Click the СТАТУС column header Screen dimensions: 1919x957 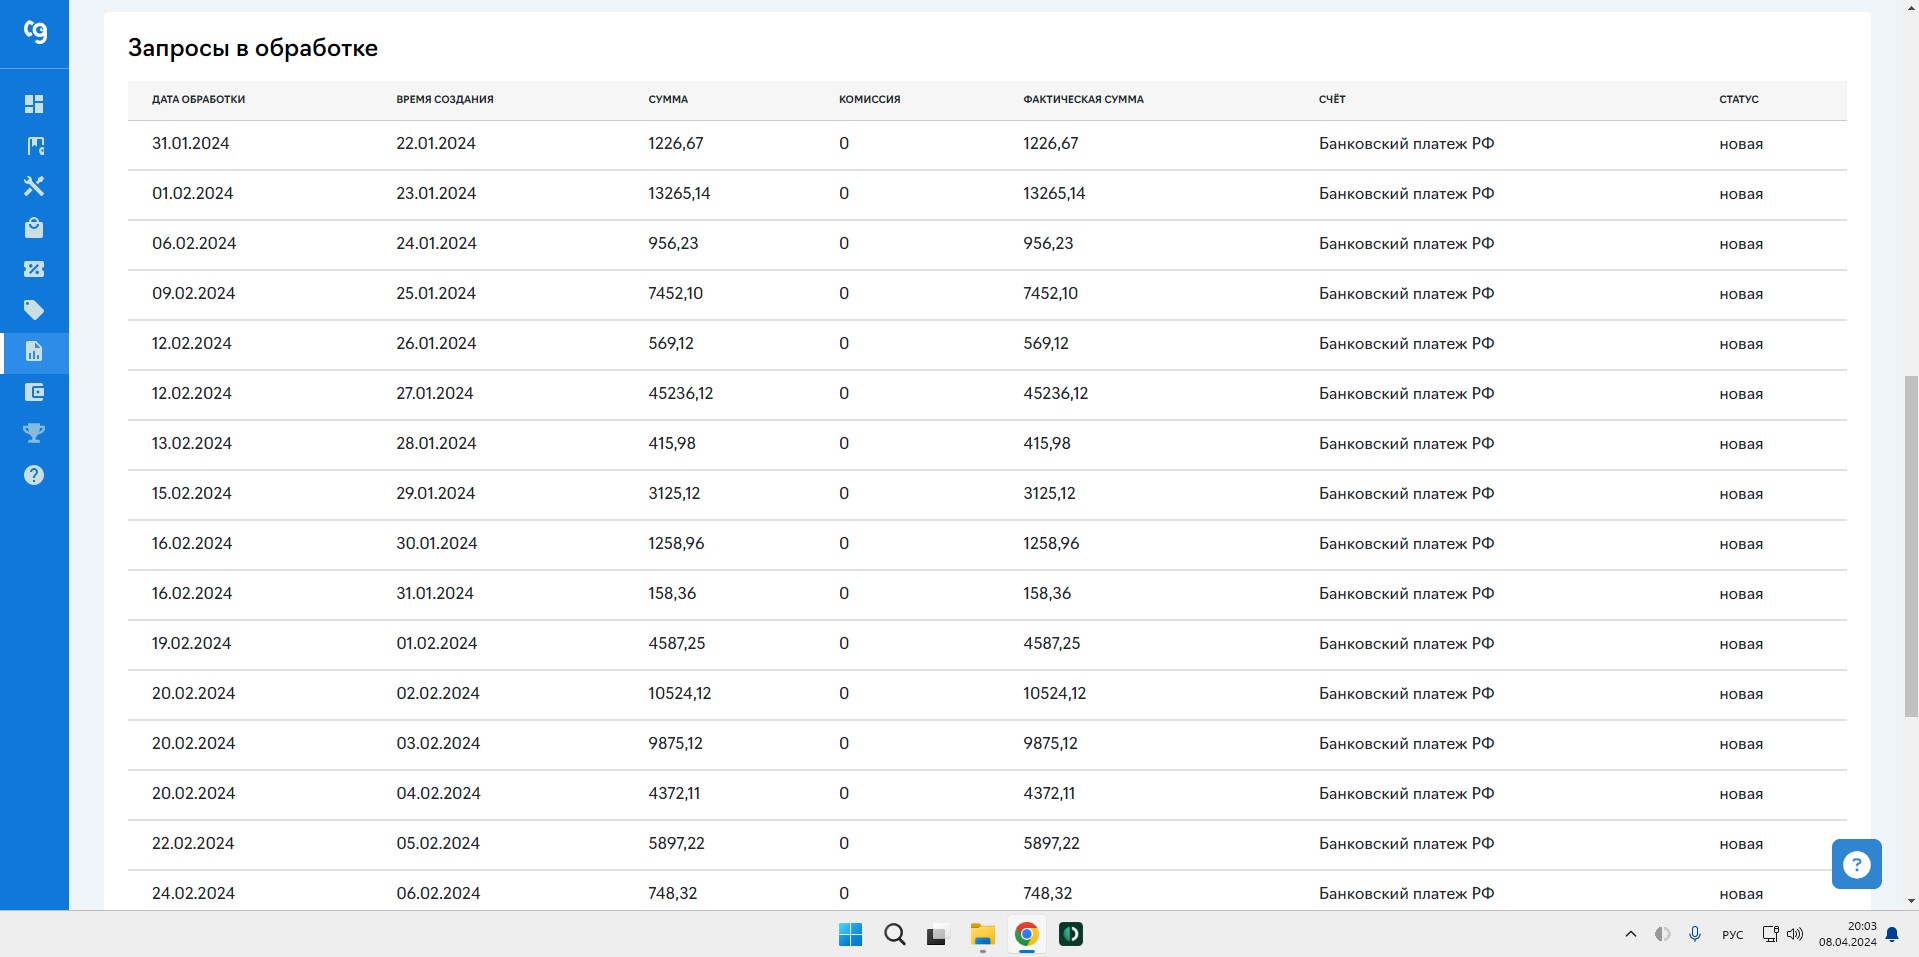[1738, 99]
